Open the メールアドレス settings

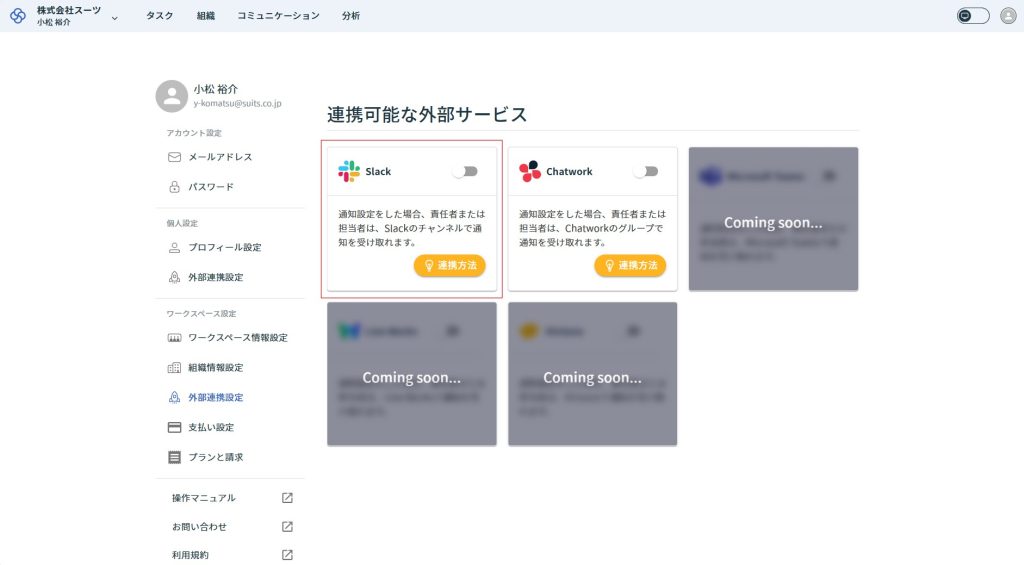pos(220,157)
